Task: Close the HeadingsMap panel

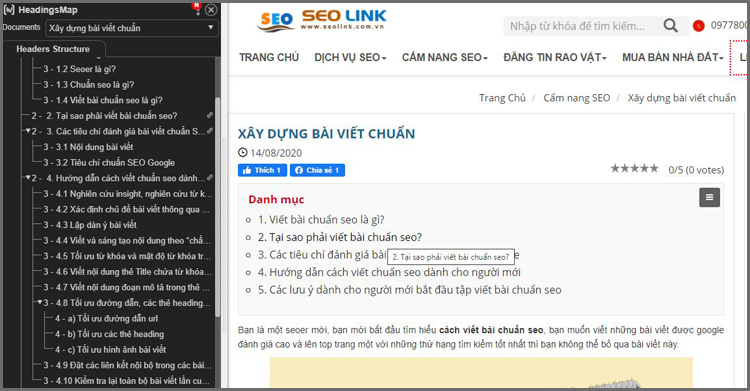Action: coord(211,10)
